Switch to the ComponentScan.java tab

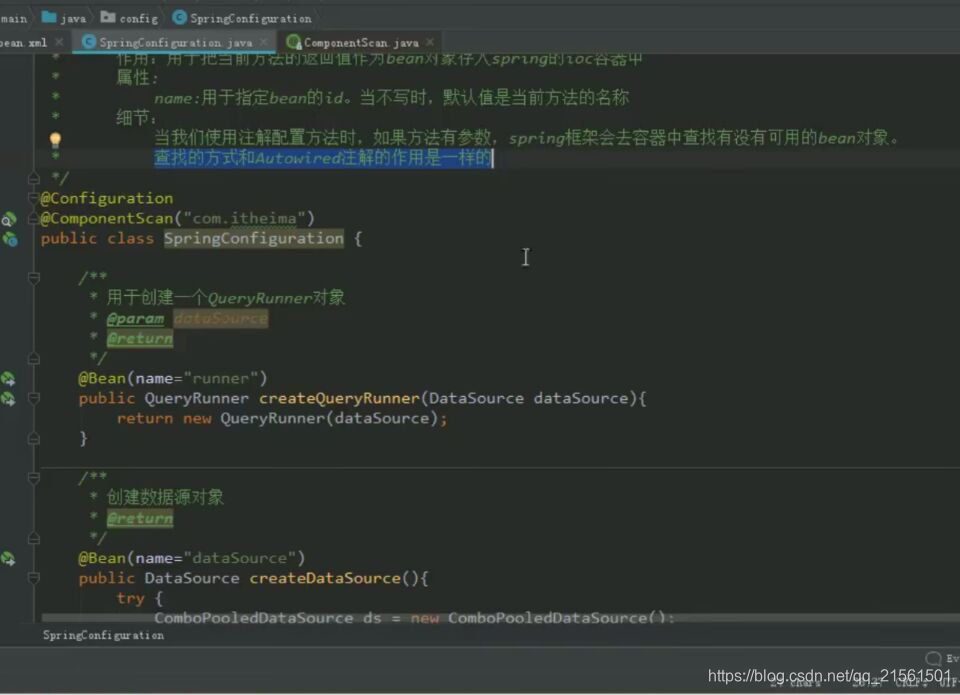pos(361,42)
